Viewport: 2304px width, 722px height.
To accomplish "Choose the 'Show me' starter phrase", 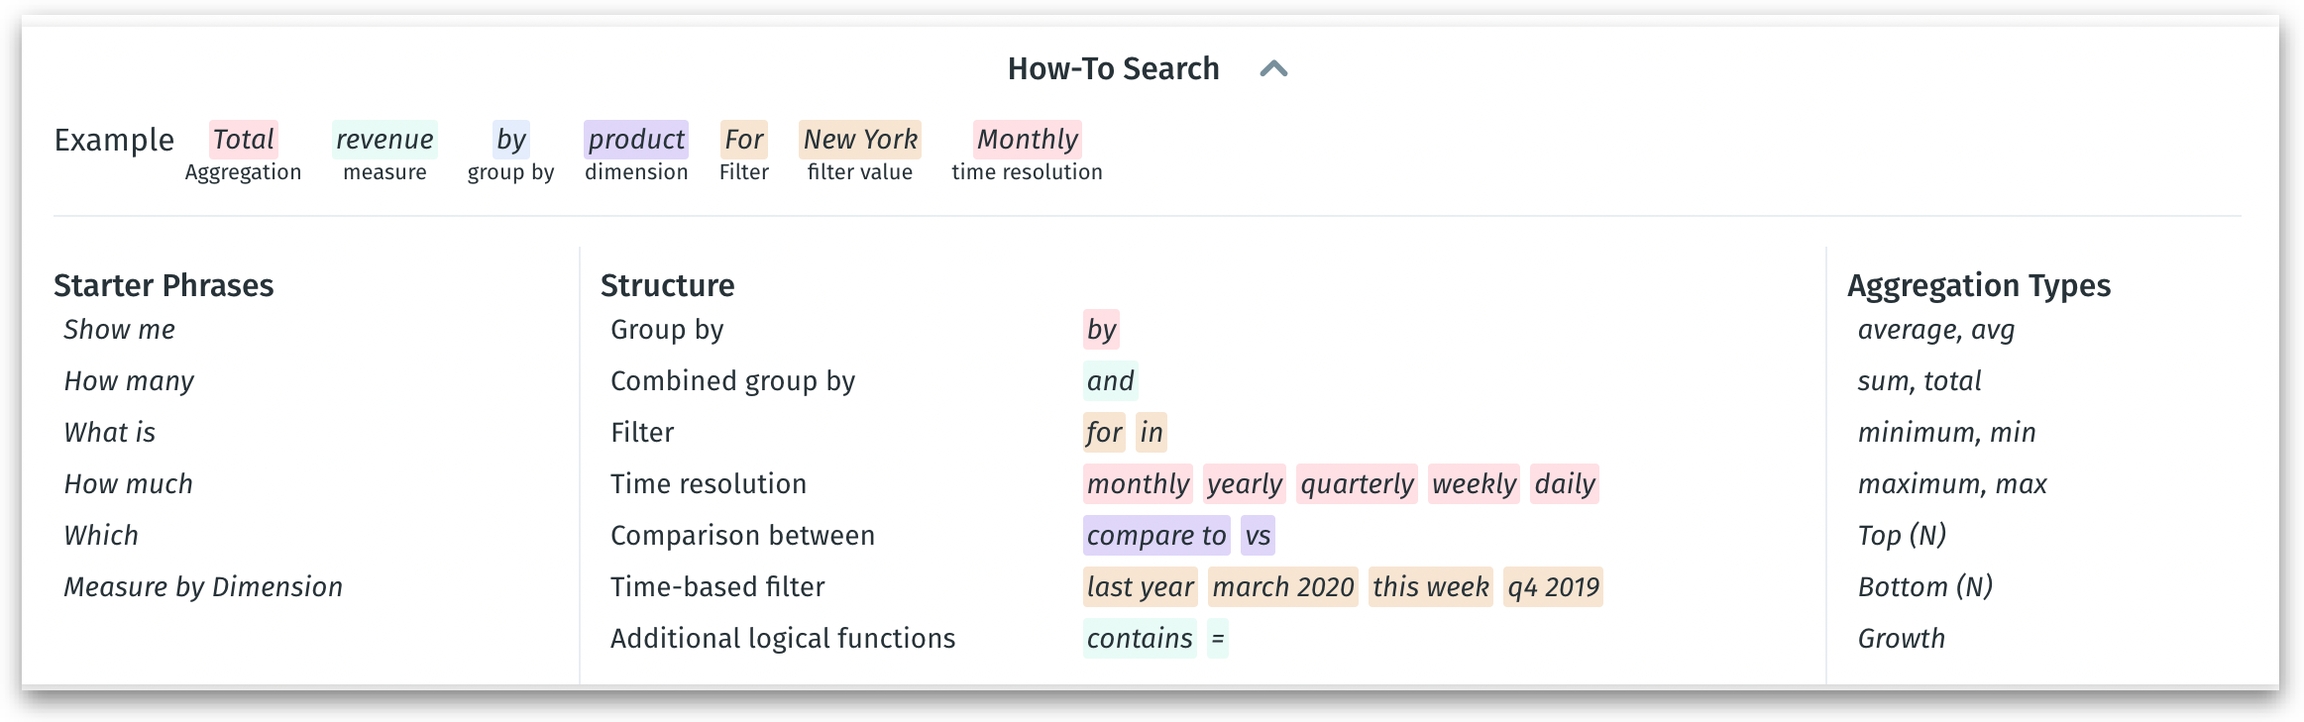I will click(x=119, y=330).
